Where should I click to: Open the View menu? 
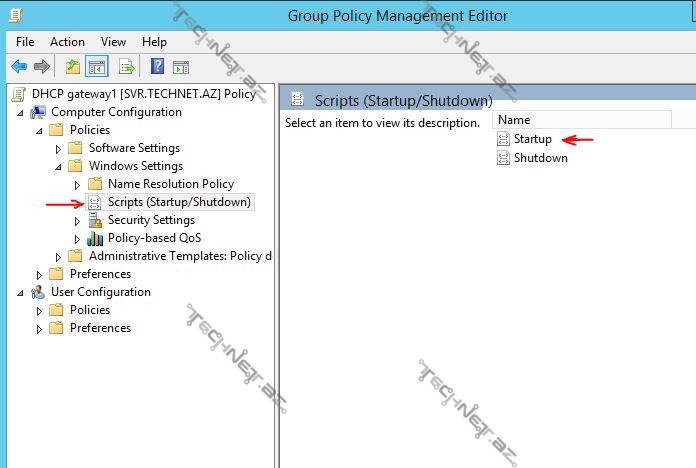point(113,42)
